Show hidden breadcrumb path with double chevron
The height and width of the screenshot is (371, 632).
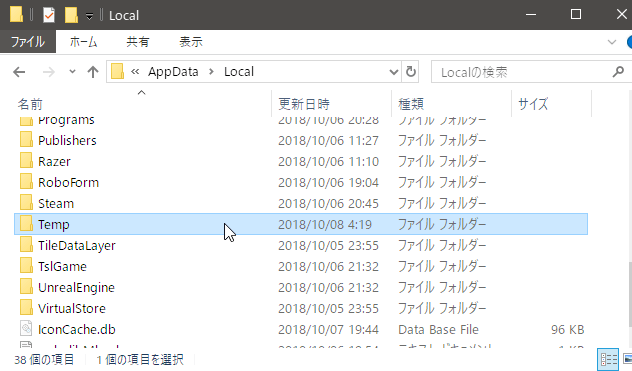[x=135, y=72]
